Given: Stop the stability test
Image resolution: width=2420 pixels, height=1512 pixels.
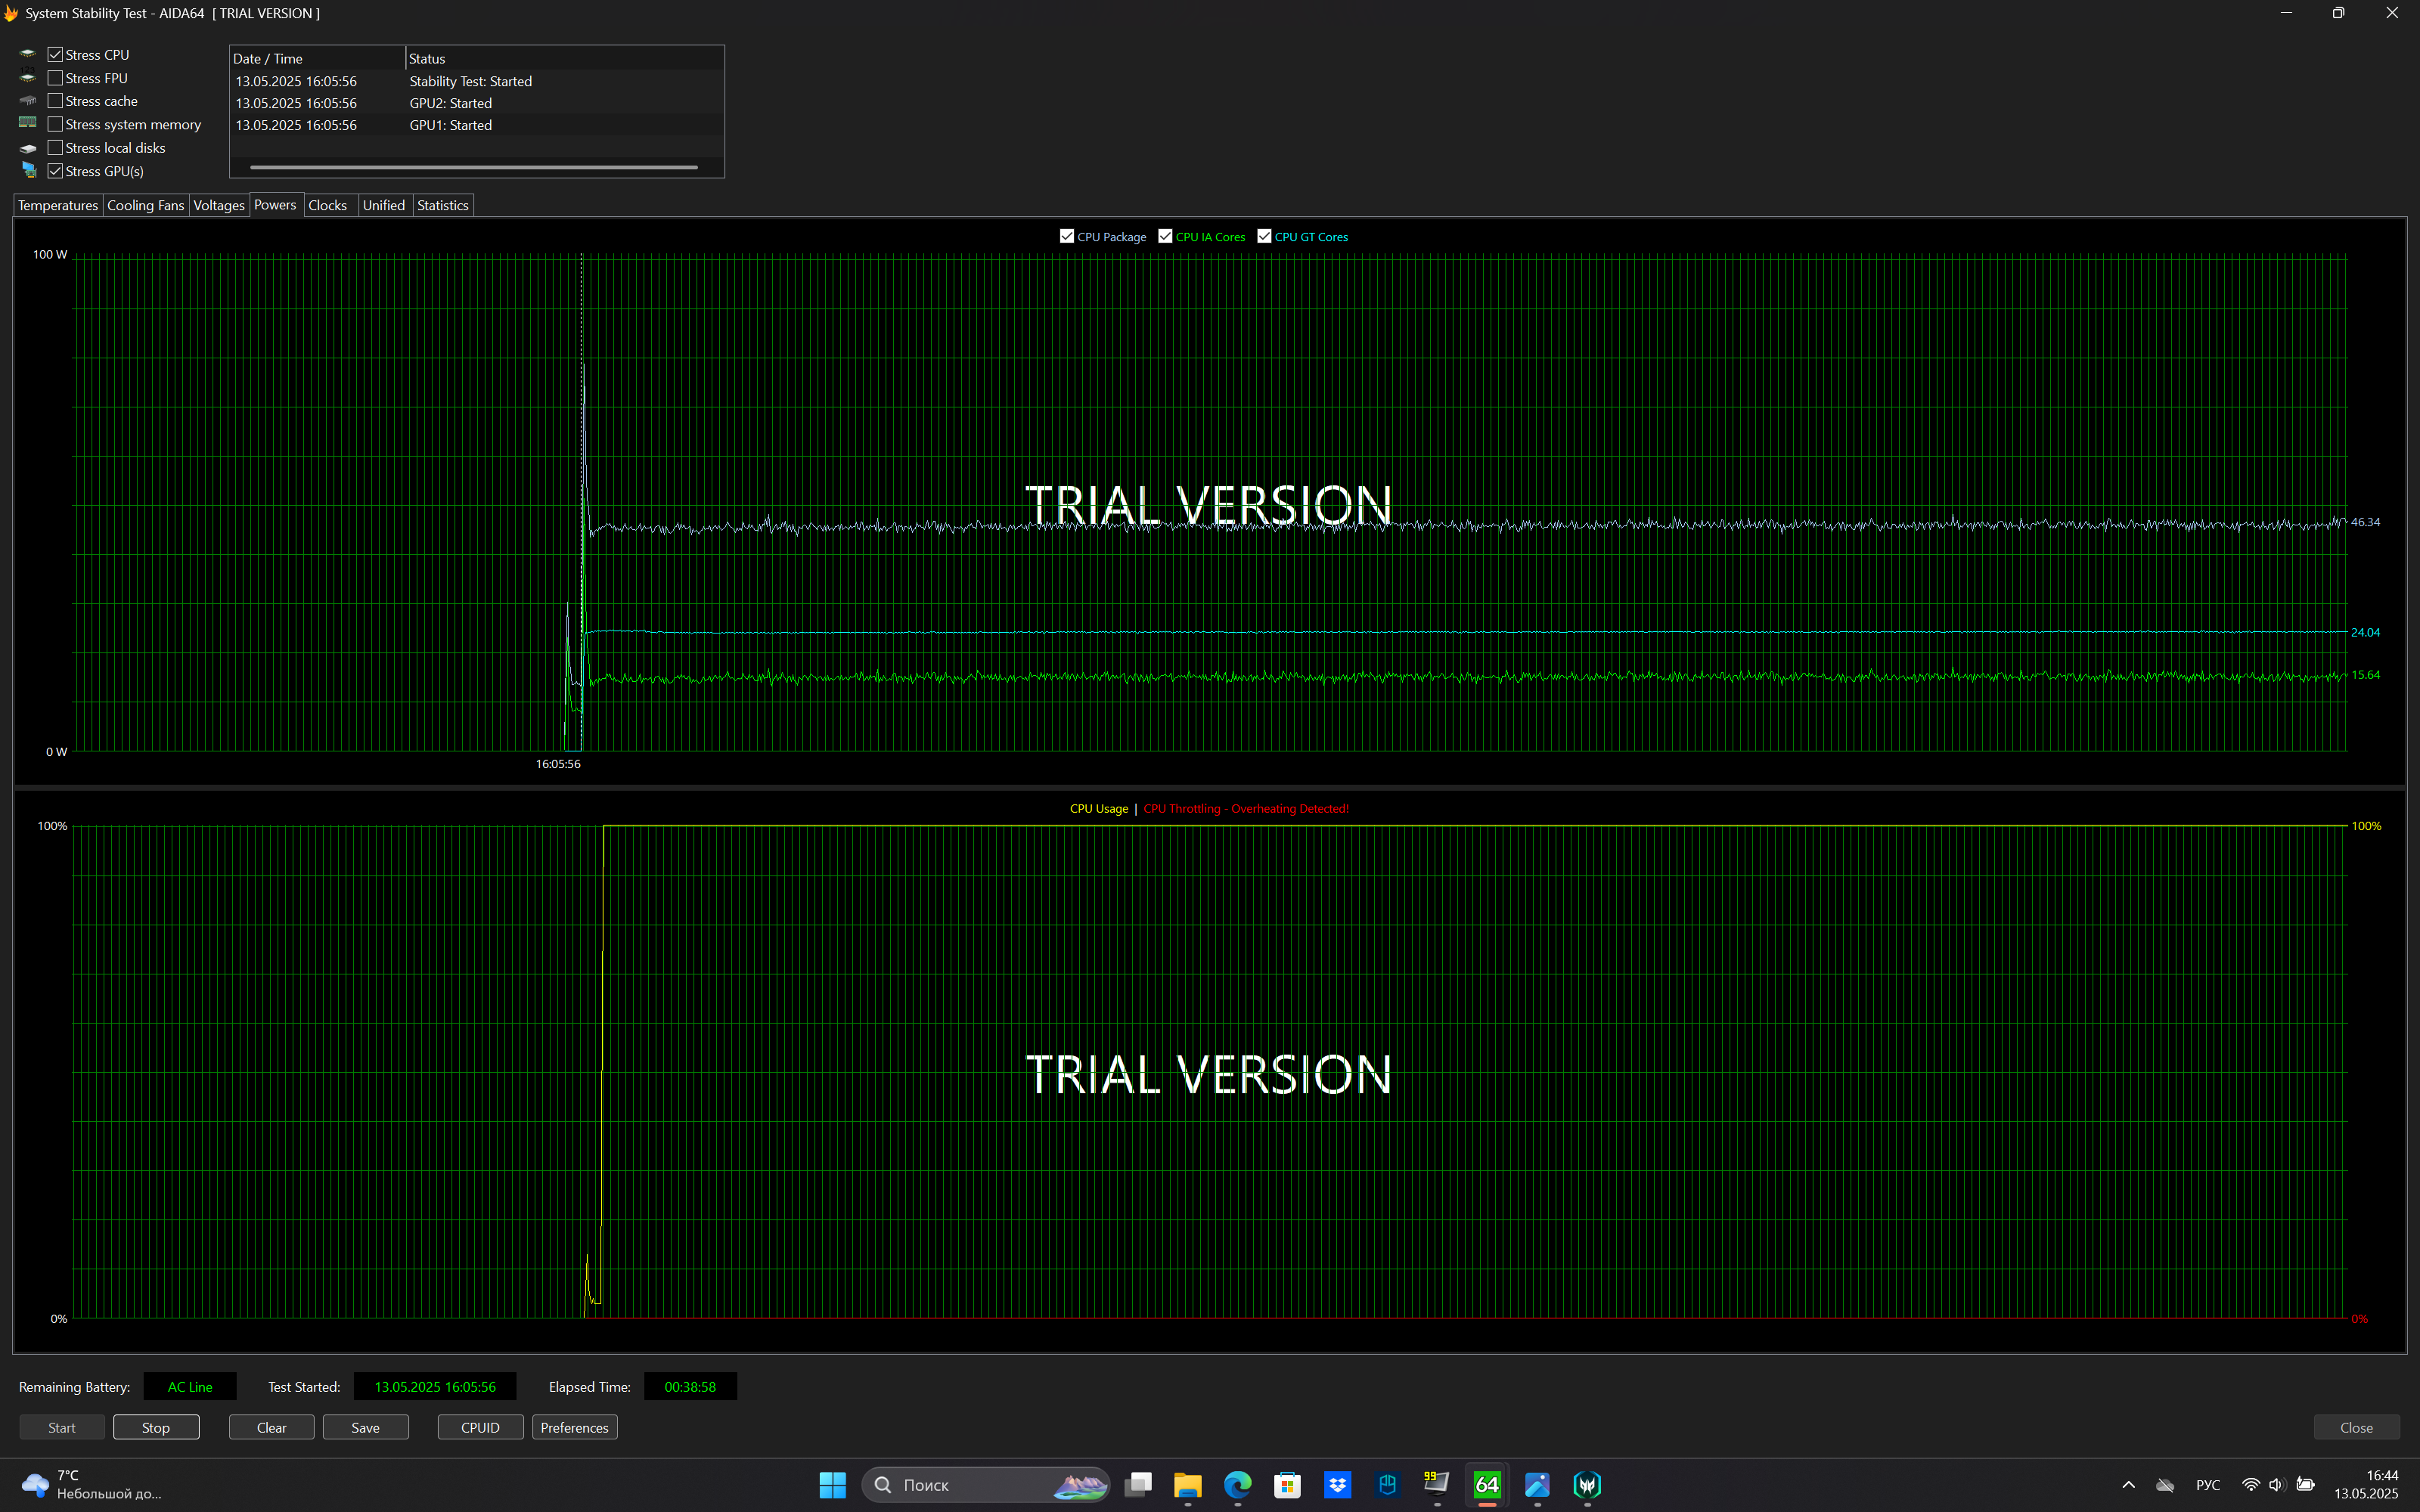Looking at the screenshot, I should [156, 1427].
